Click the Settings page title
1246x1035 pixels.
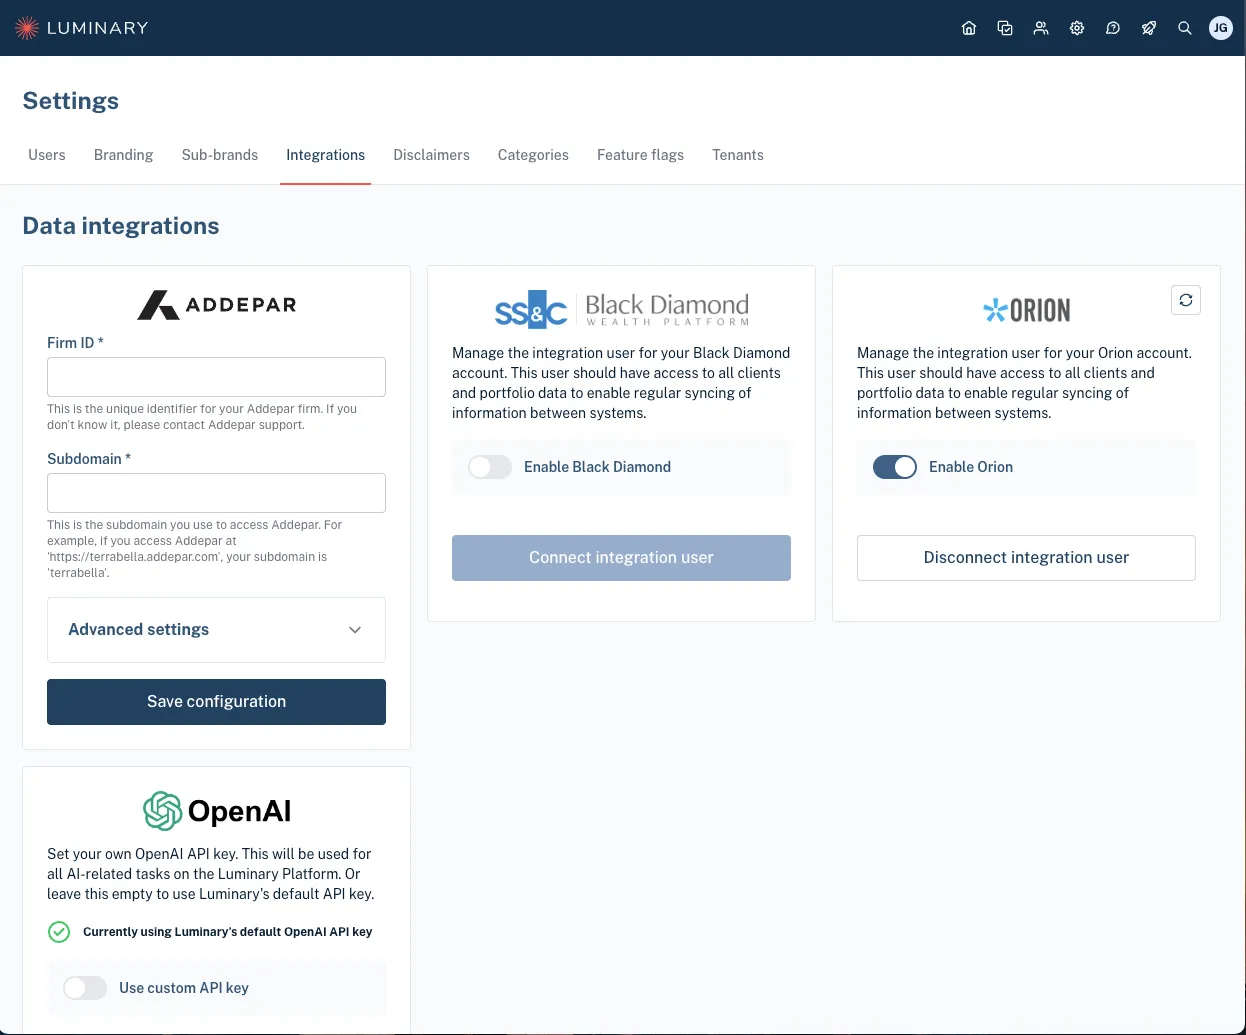coord(71,101)
